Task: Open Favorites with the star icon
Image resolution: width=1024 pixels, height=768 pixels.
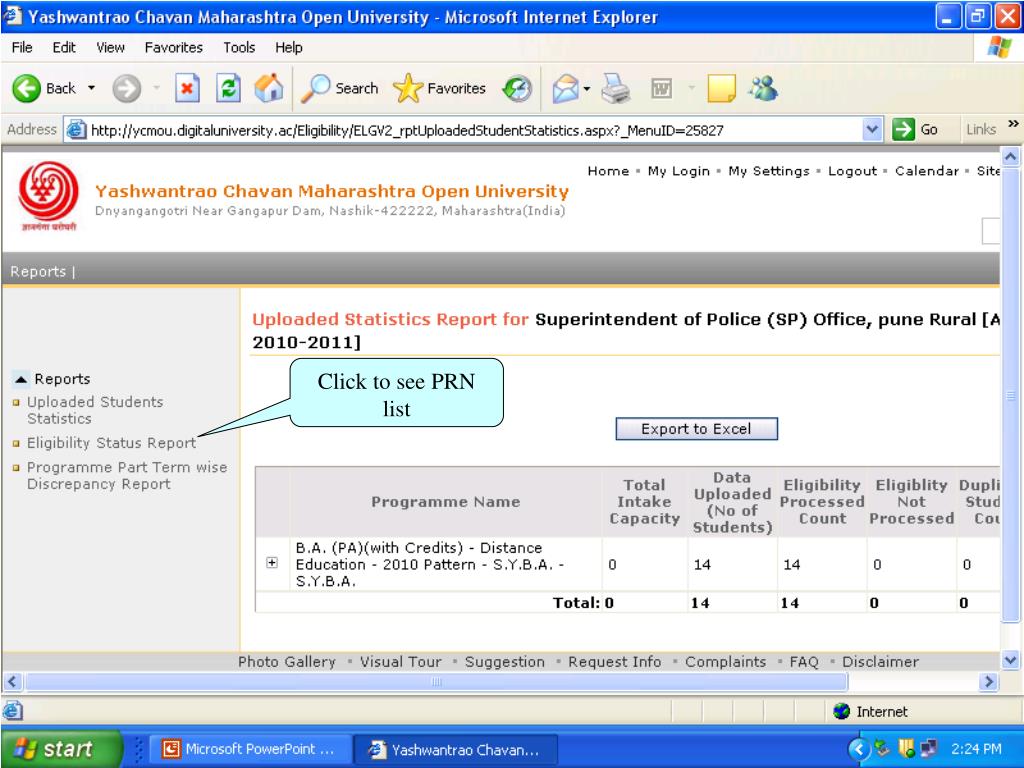Action: [x=408, y=88]
